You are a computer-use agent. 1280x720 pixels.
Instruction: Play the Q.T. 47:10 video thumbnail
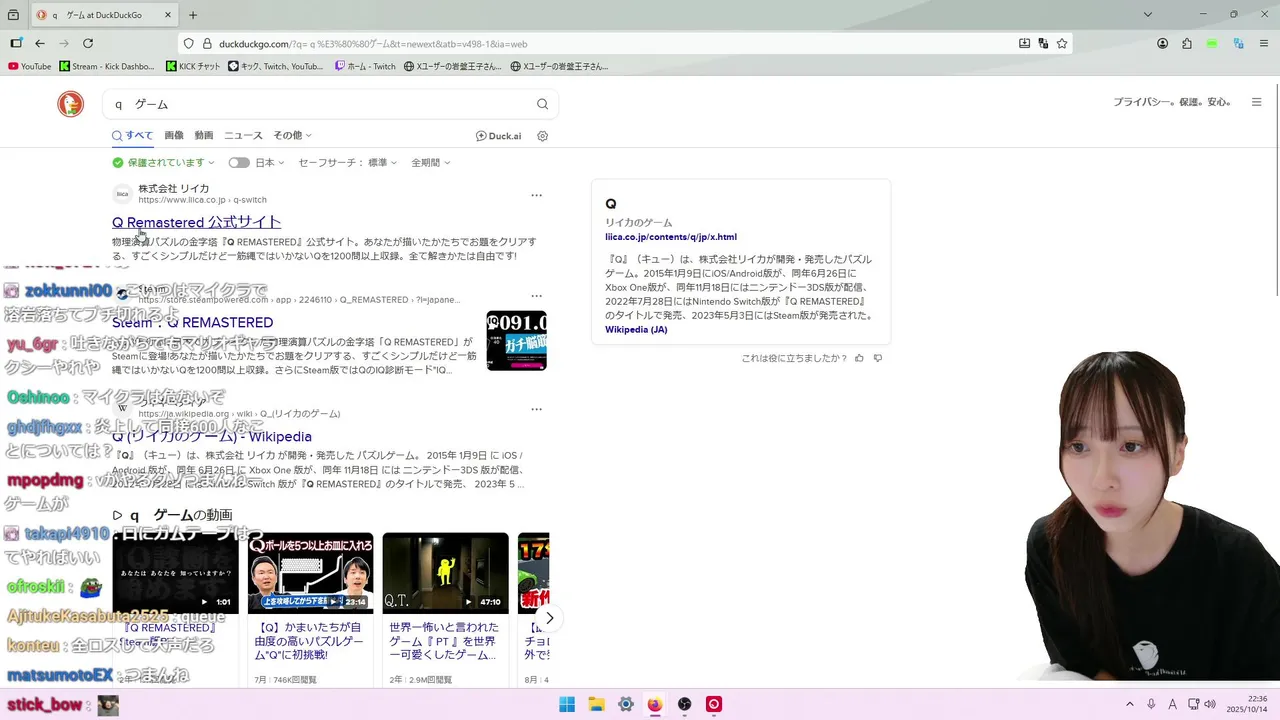[445, 573]
